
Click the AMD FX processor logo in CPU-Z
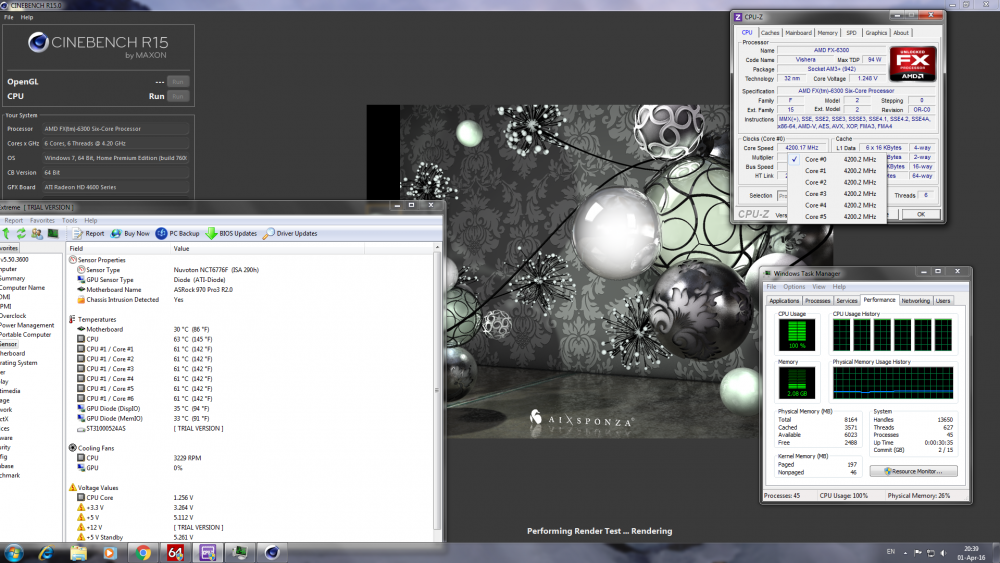coord(913,64)
